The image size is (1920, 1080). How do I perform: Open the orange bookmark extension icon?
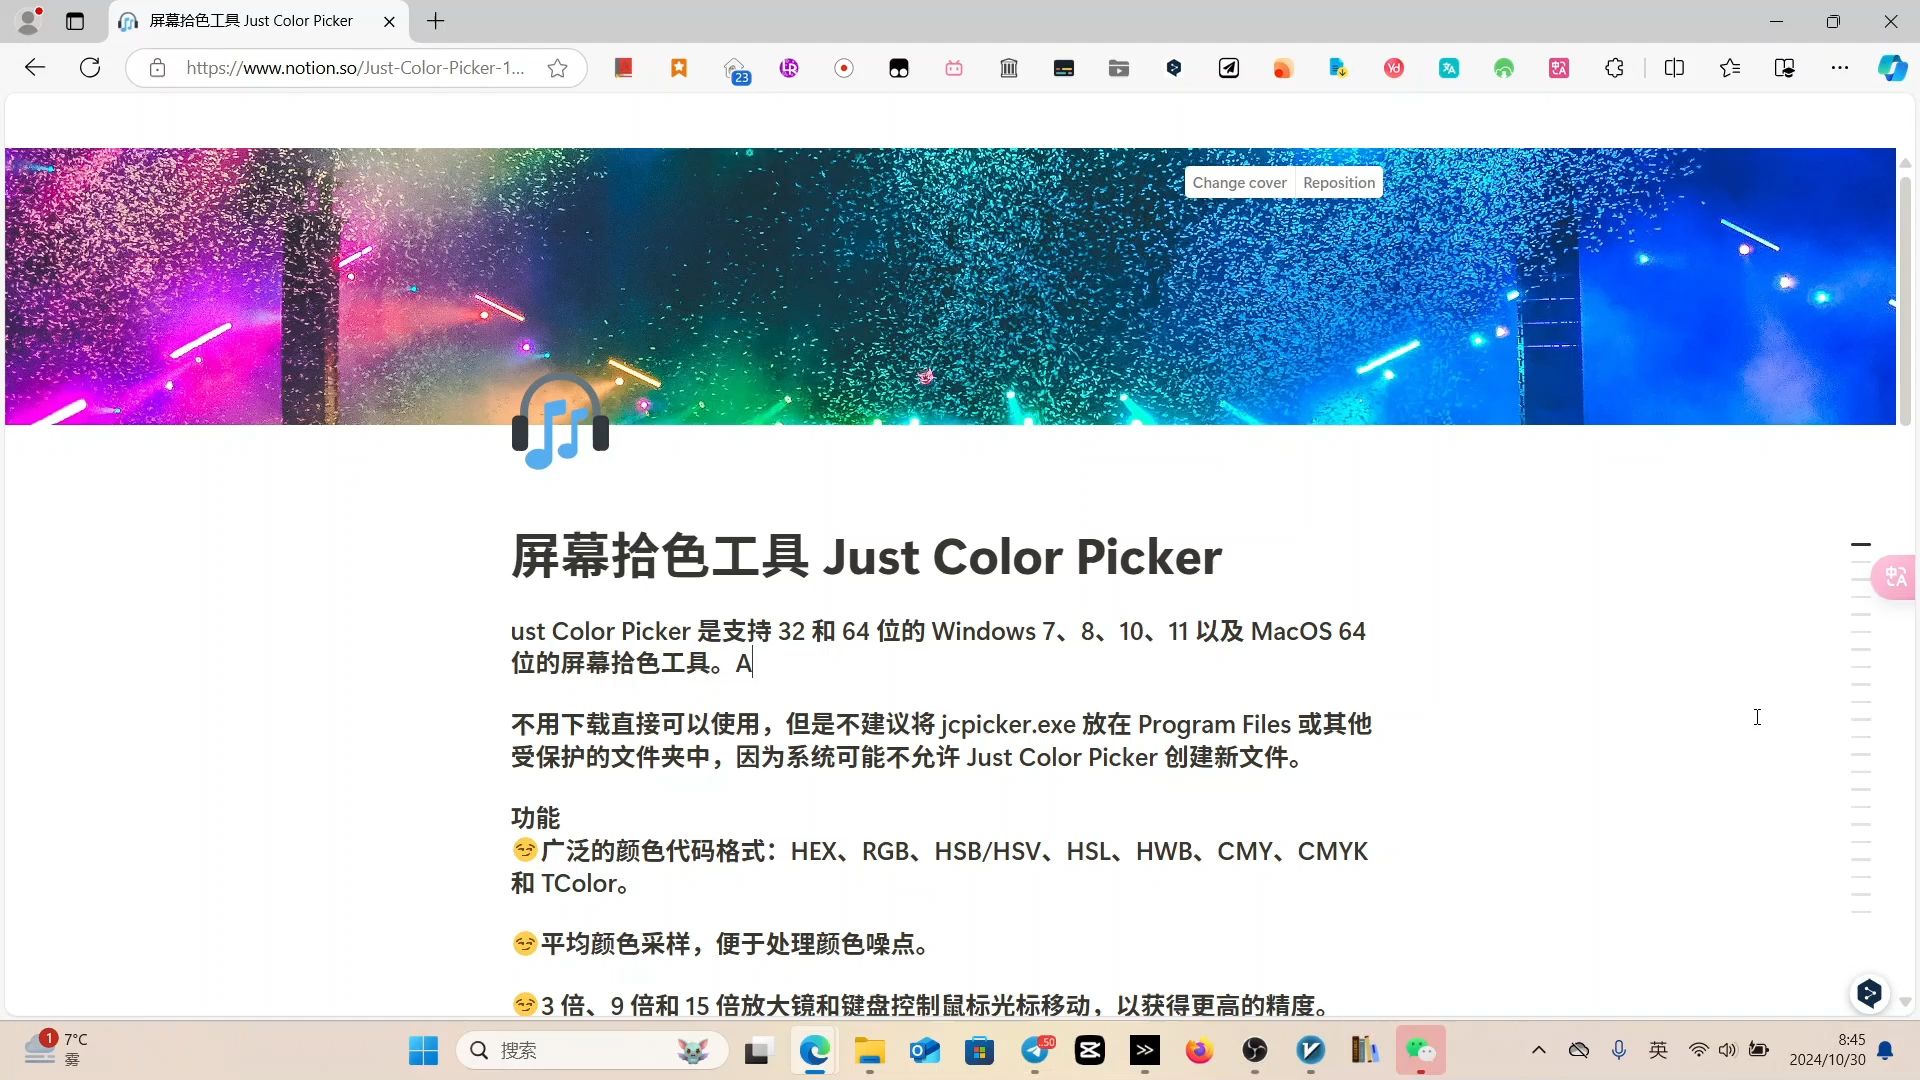click(679, 68)
